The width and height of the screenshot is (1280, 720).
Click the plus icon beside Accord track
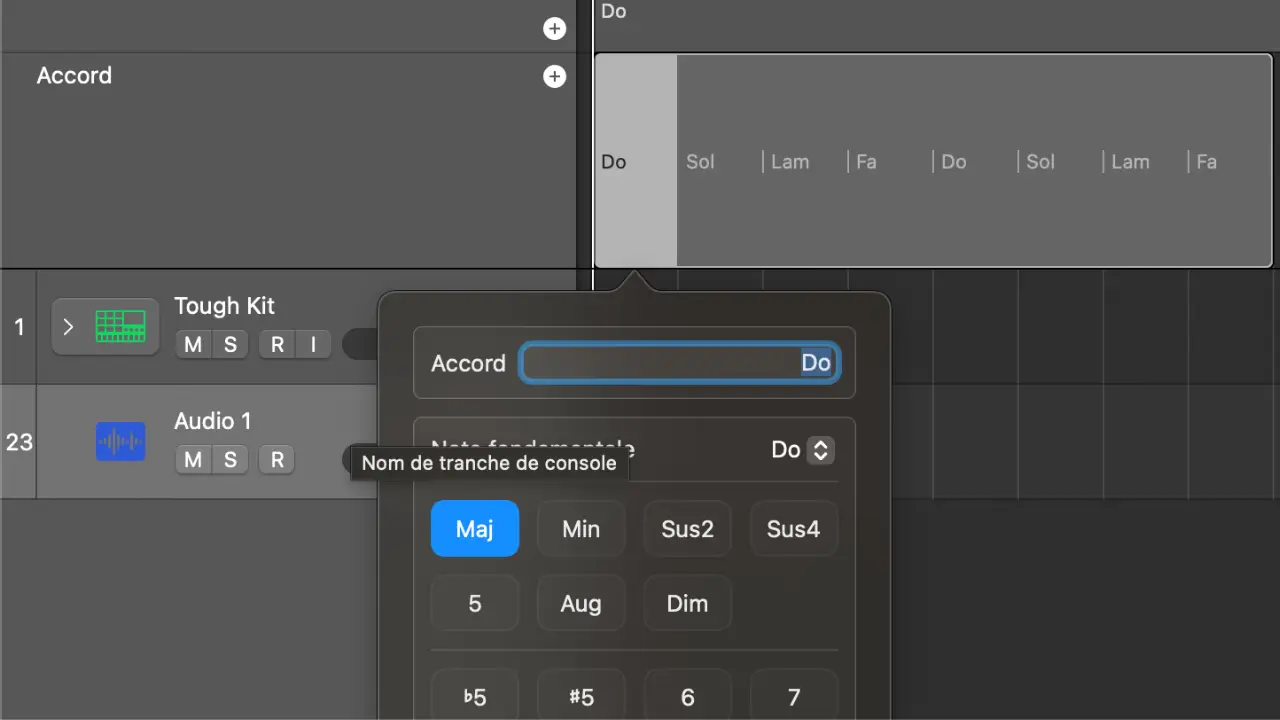554,77
